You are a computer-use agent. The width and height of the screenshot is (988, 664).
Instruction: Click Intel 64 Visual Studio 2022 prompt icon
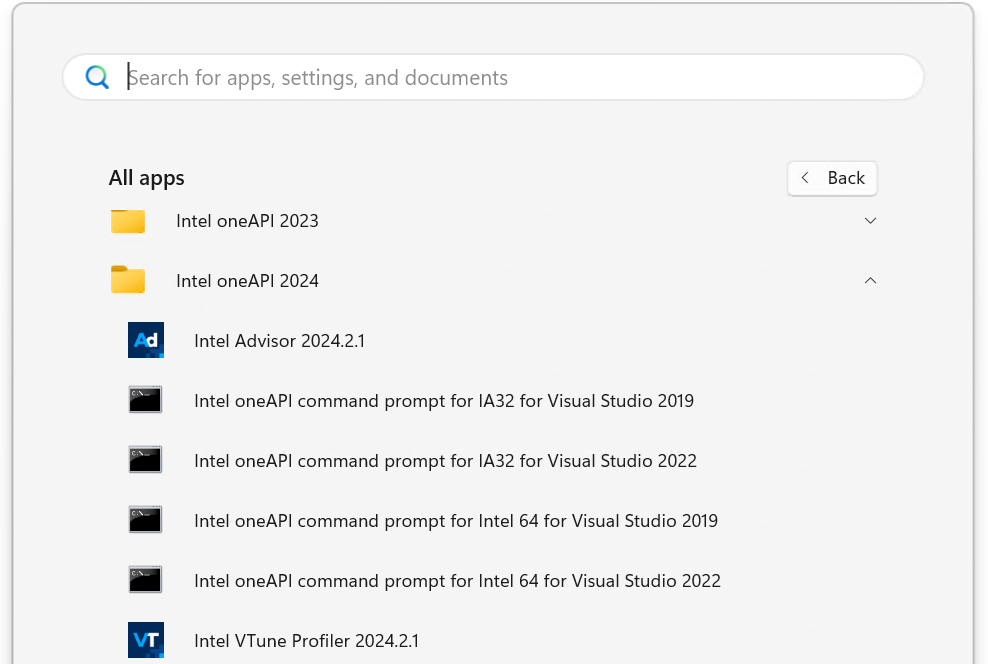(146, 580)
